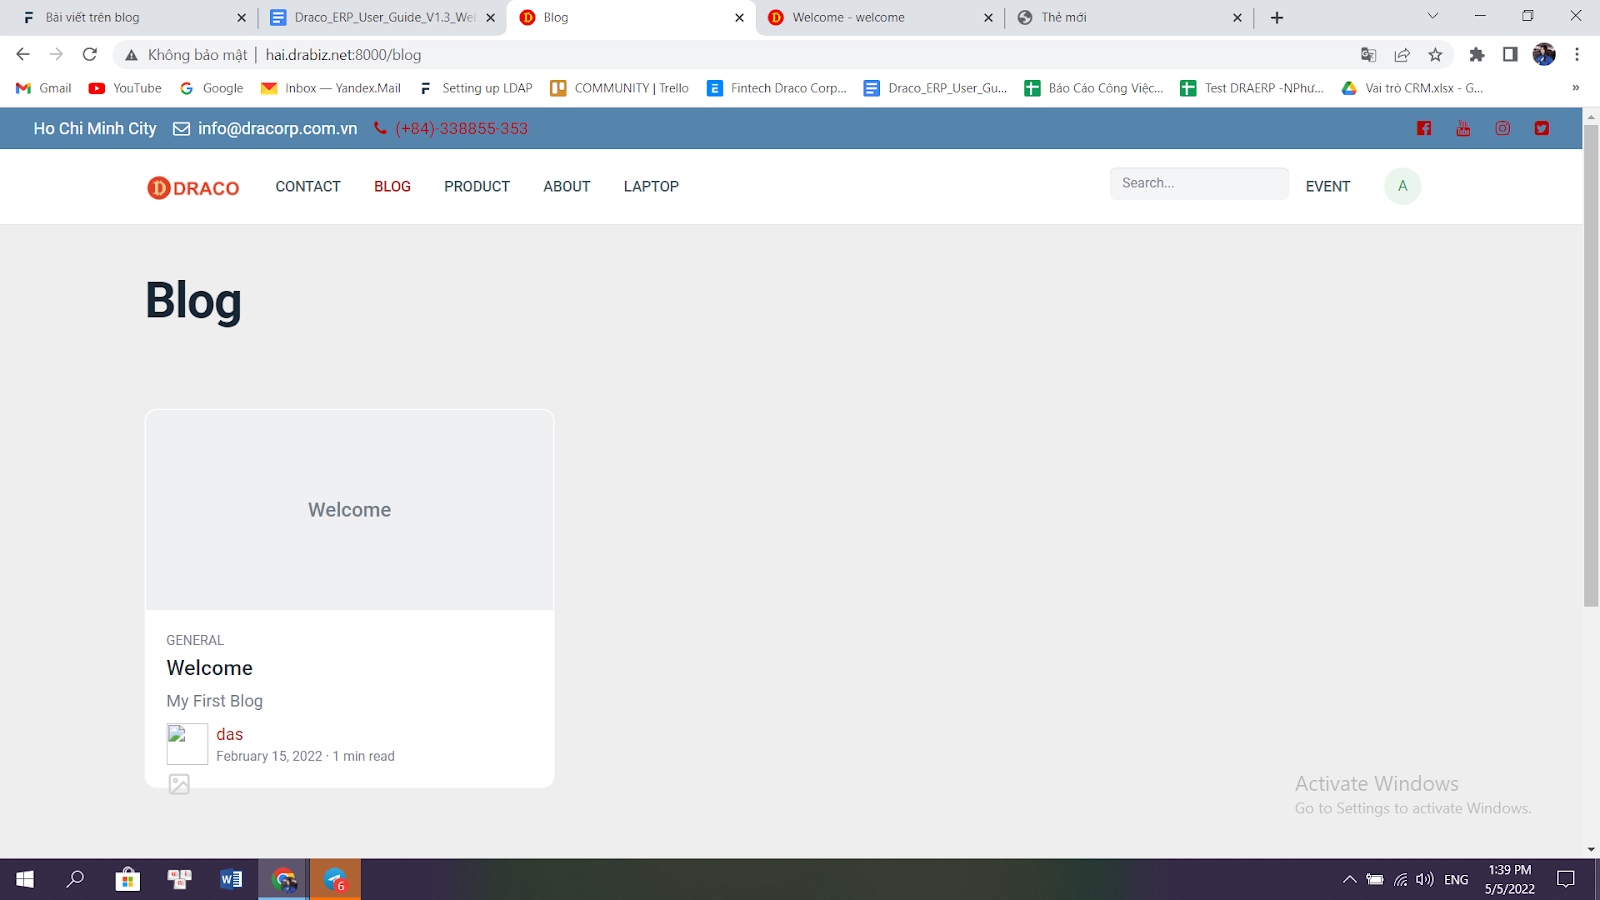Open taskbar search
Screen dimensions: 1600x900
coord(75,879)
